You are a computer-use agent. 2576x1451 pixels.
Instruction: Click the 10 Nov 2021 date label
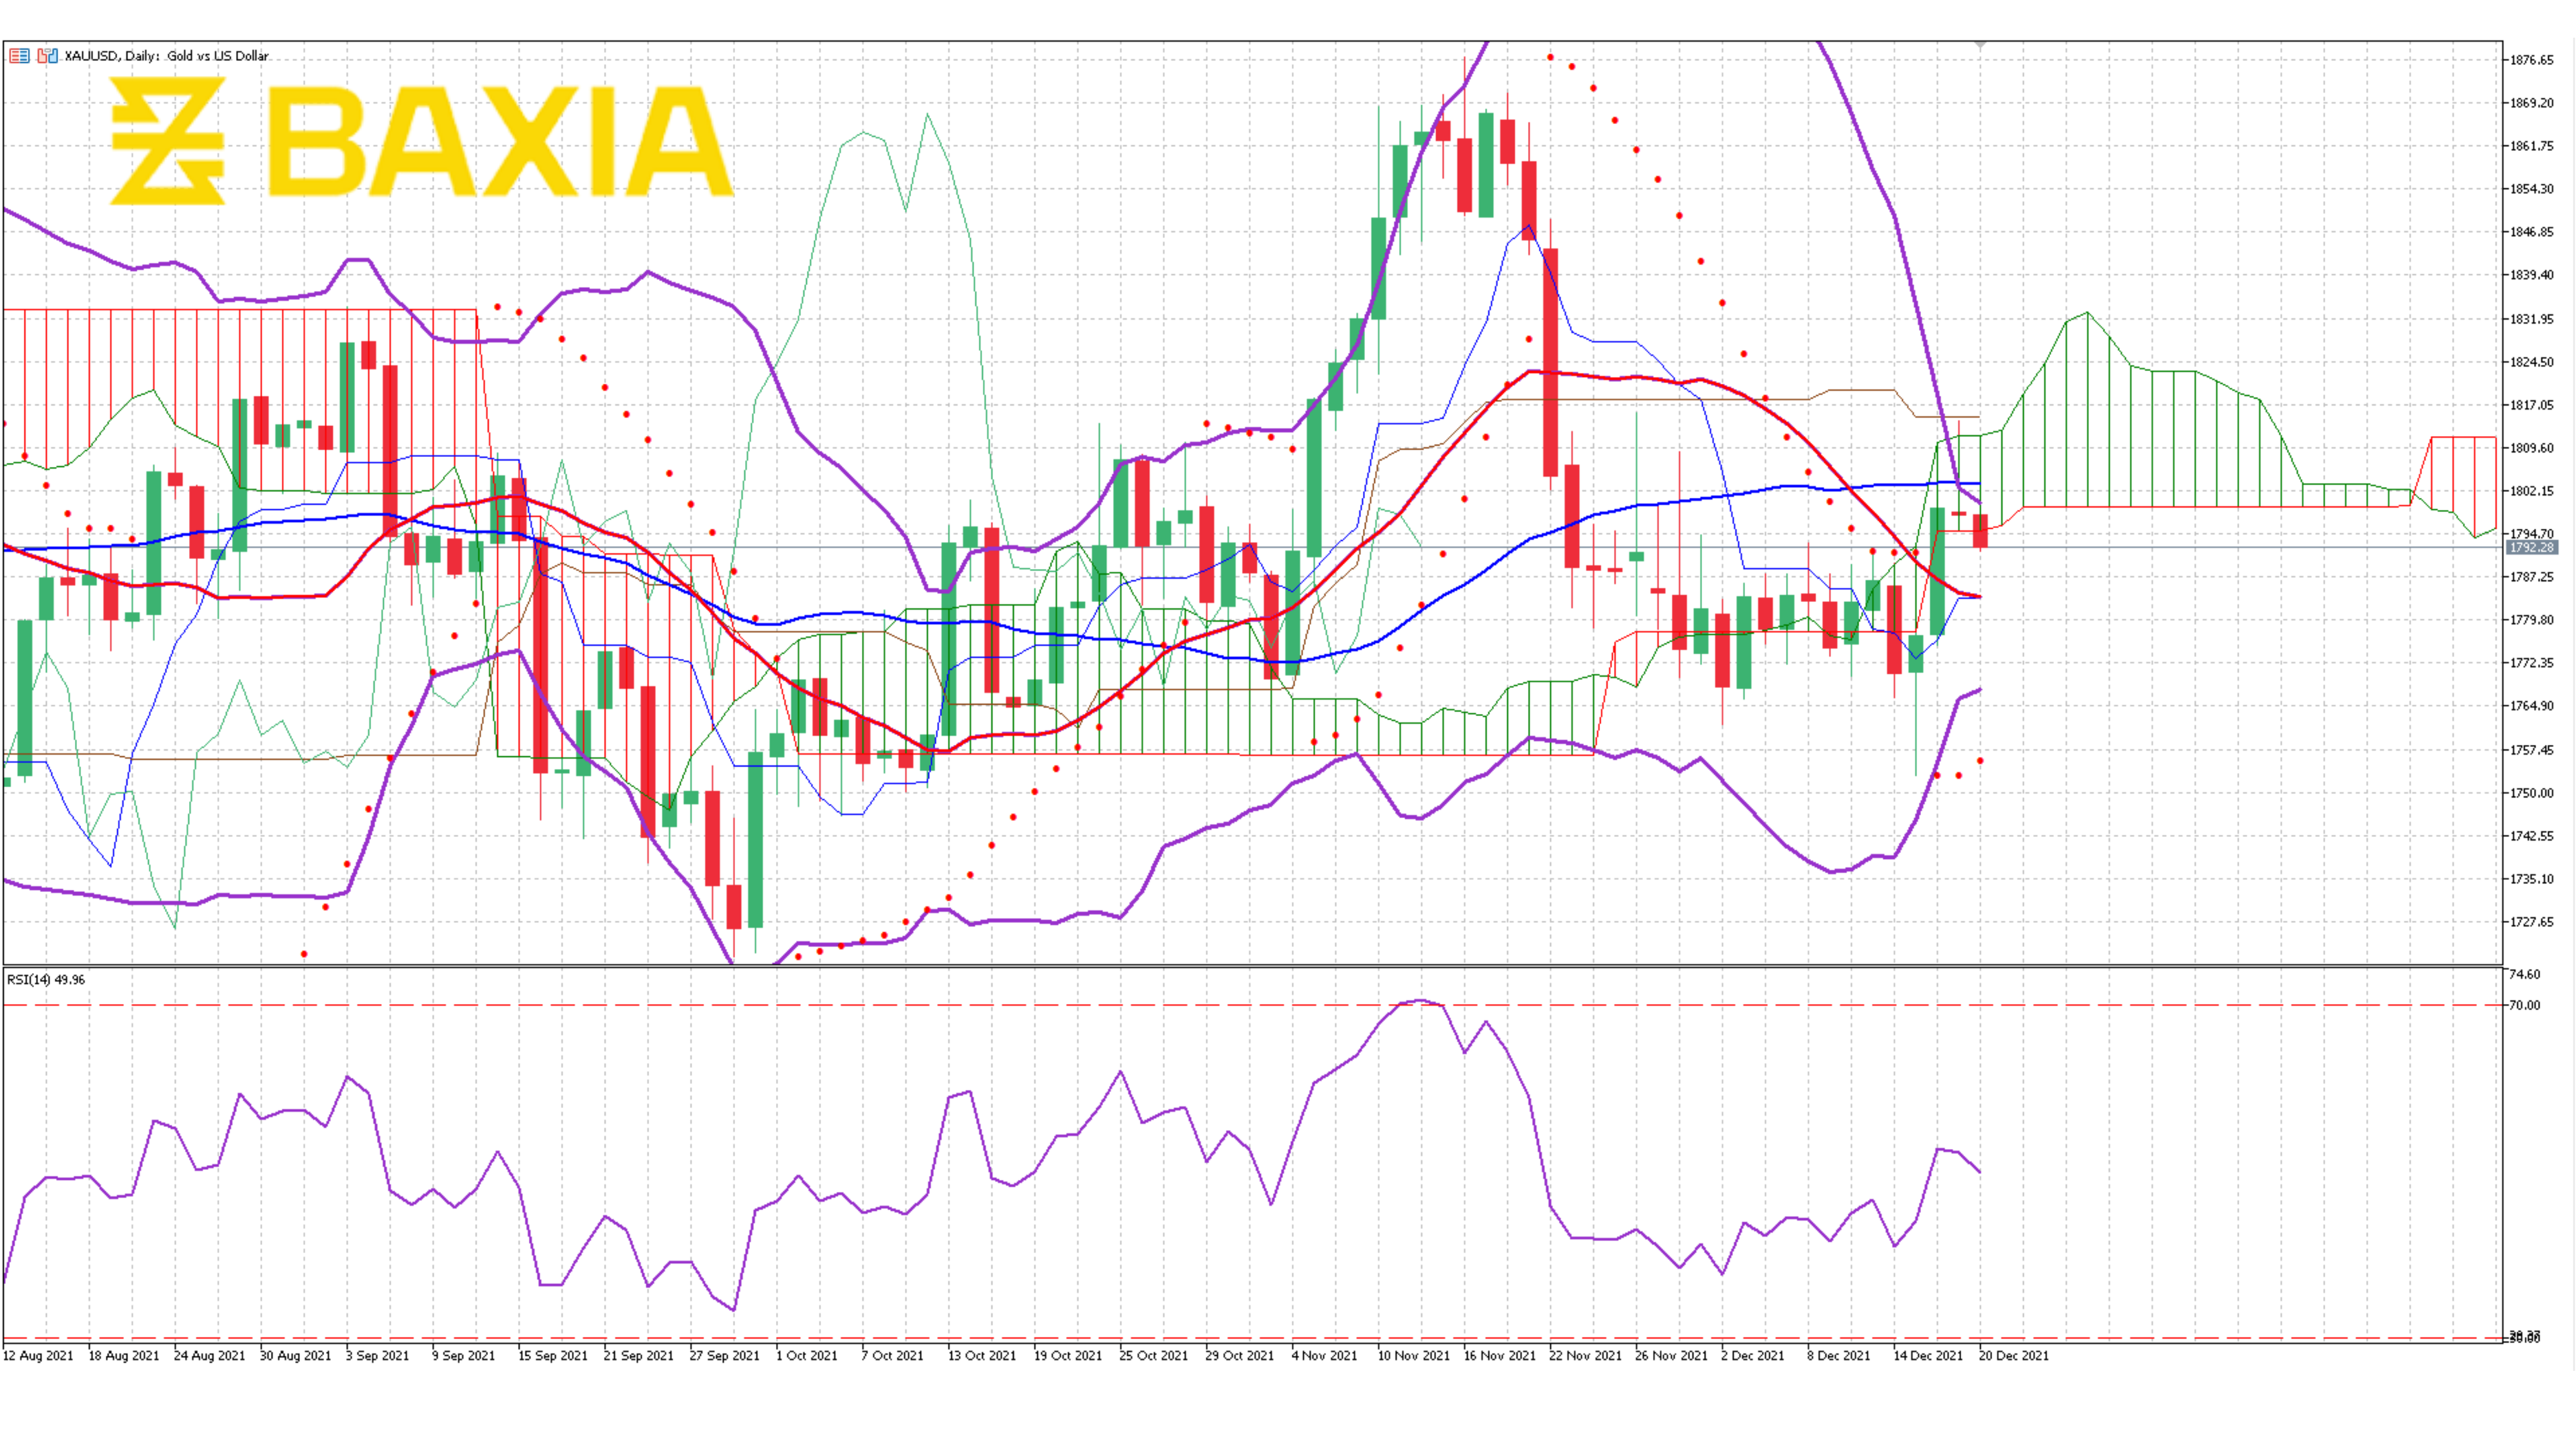pyautogui.click(x=1413, y=1356)
